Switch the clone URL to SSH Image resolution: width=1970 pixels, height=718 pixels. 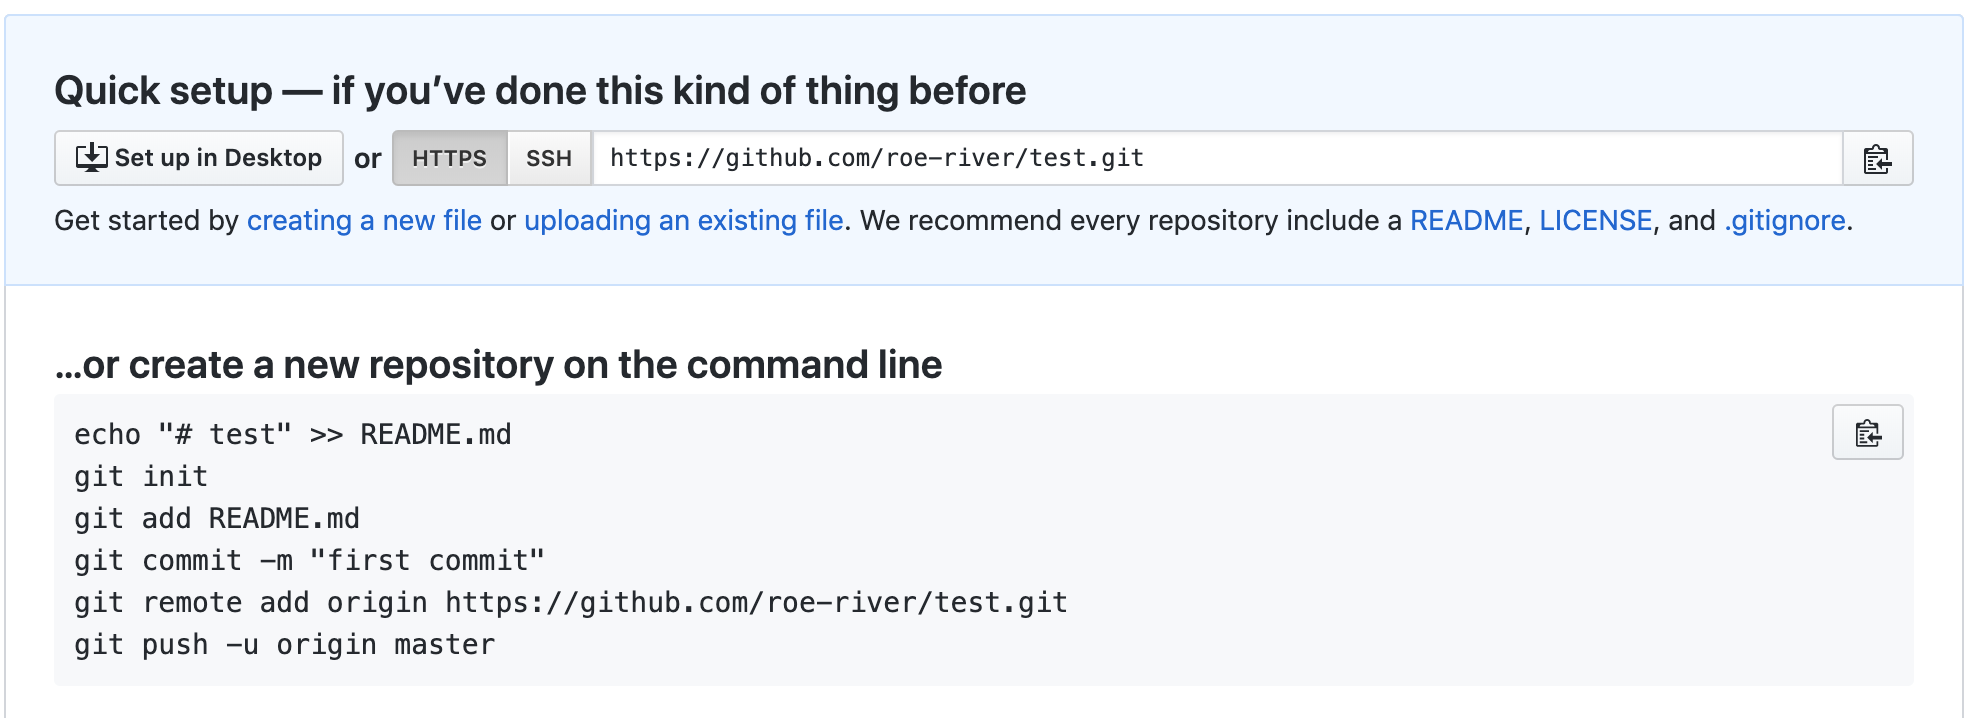pyautogui.click(x=549, y=159)
